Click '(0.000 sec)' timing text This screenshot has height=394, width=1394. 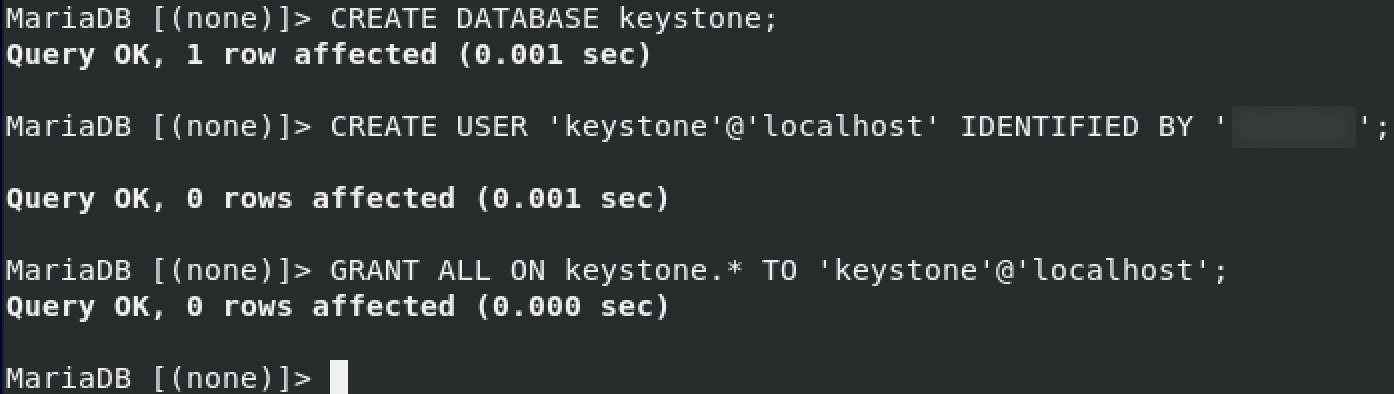click(x=572, y=306)
